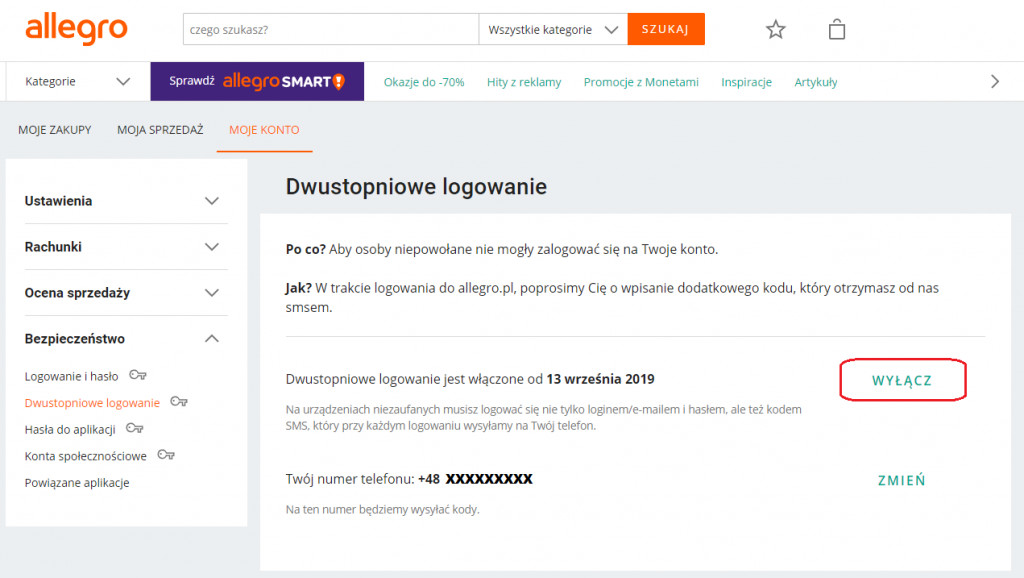
Task: Click key icon beside Logowanie i hasło
Action: click(136, 376)
